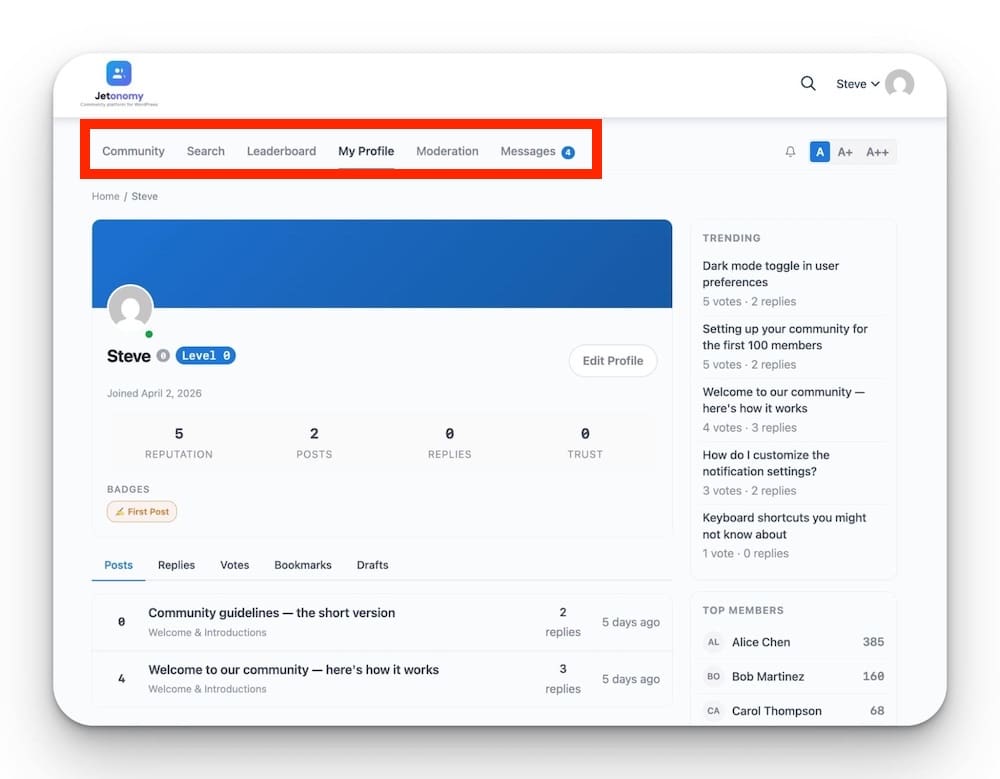Click Welcome & Introductions under Community guidelines
This screenshot has height=779, width=1000.
[x=207, y=632]
